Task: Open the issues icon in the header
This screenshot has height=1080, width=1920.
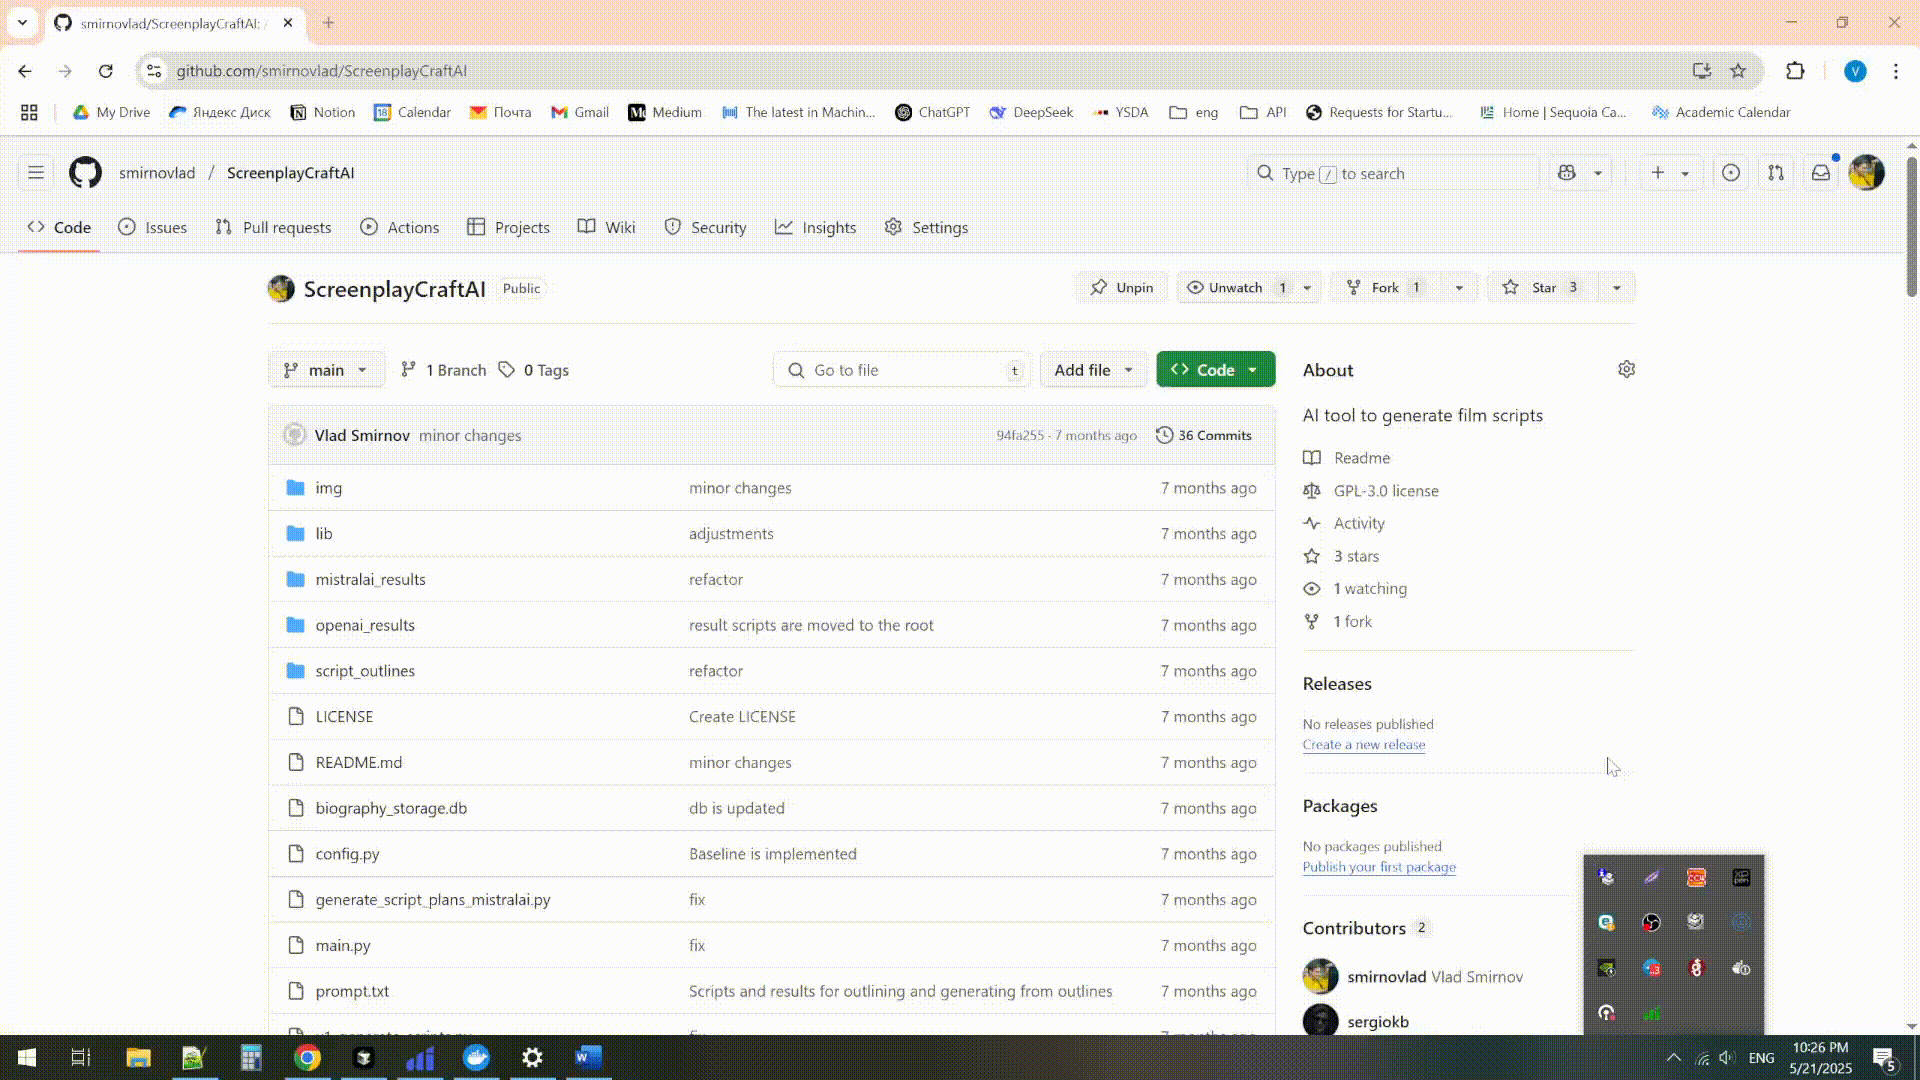Action: point(1731,173)
